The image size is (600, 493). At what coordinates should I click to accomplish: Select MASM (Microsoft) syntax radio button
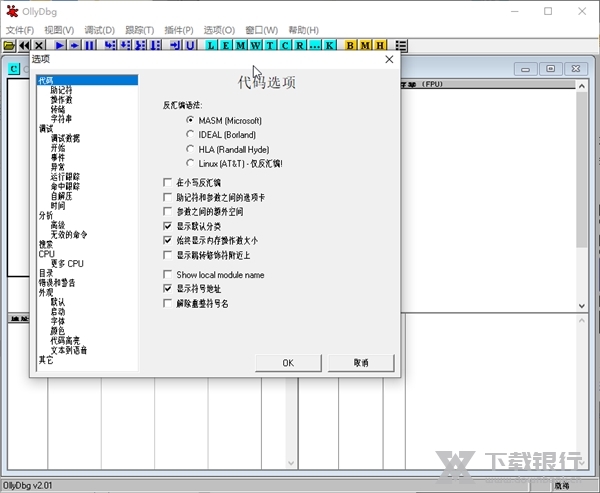[190, 120]
